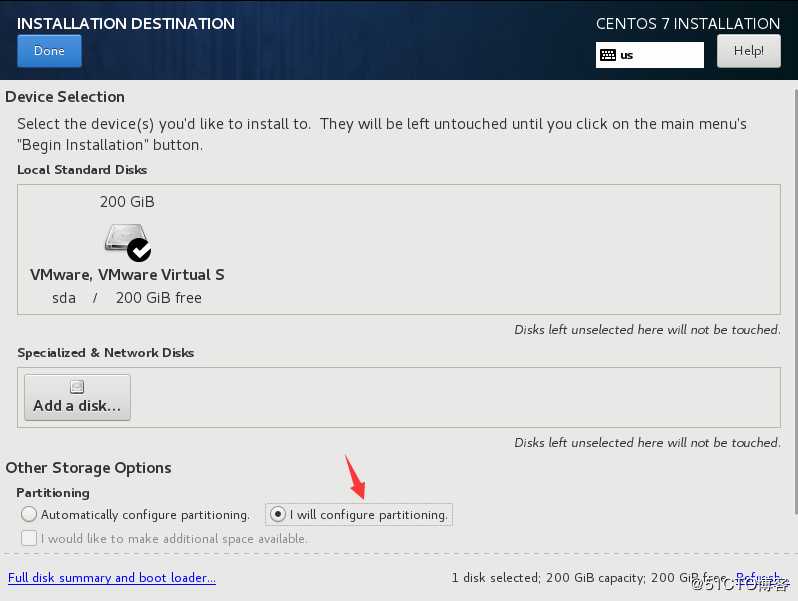Click the vertical scrollbar on the right

point(795,302)
